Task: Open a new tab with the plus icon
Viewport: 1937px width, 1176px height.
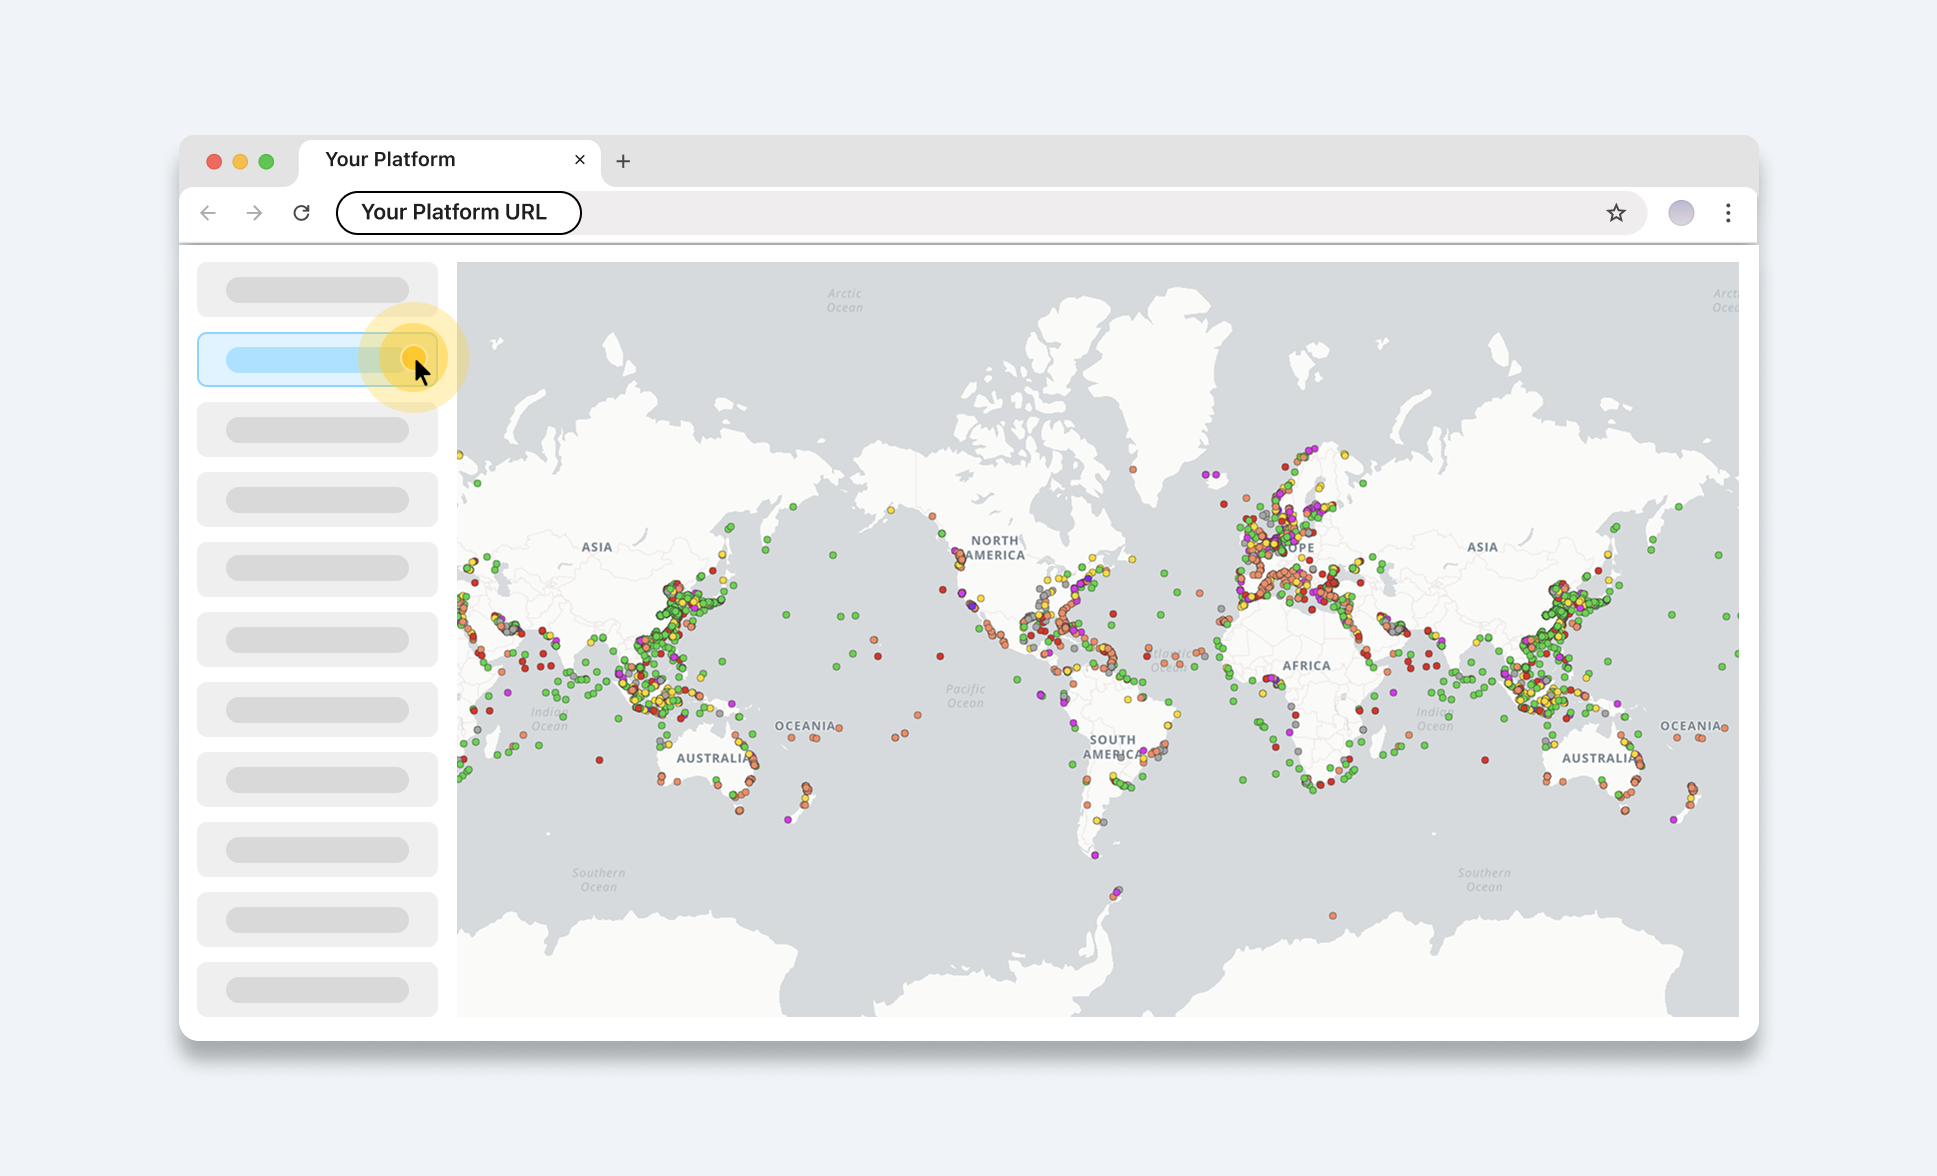Action: point(623,161)
